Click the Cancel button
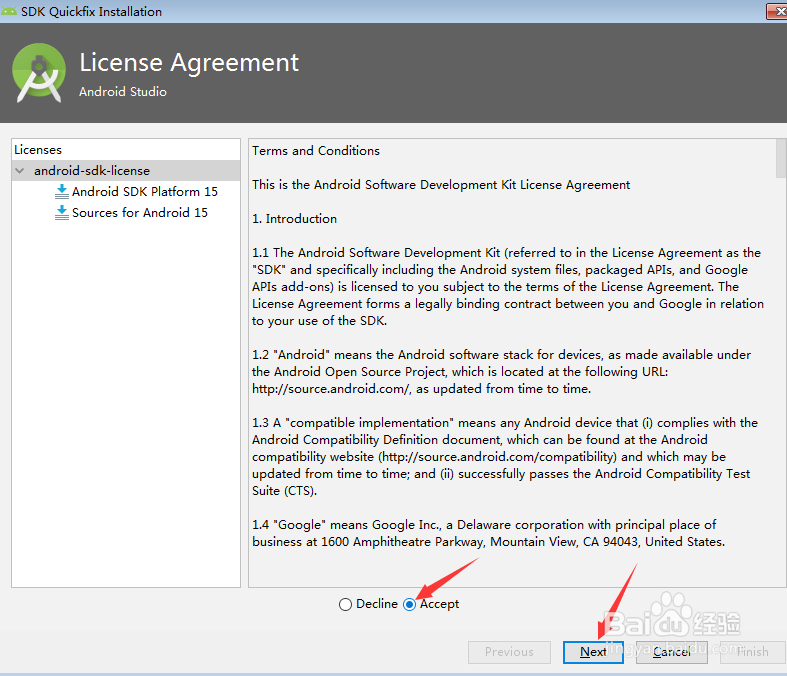Screen dimensions: 787x676 (x=672, y=652)
